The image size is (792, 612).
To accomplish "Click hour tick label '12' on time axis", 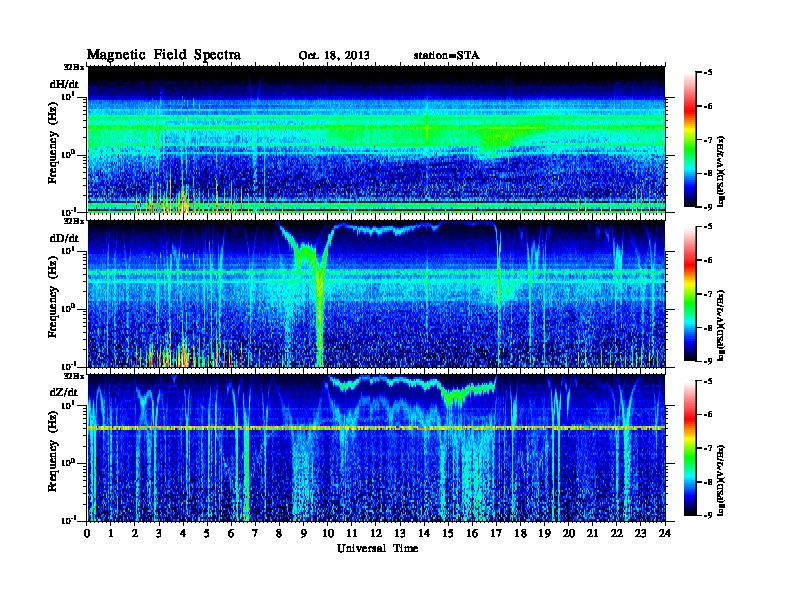I will [x=376, y=533].
